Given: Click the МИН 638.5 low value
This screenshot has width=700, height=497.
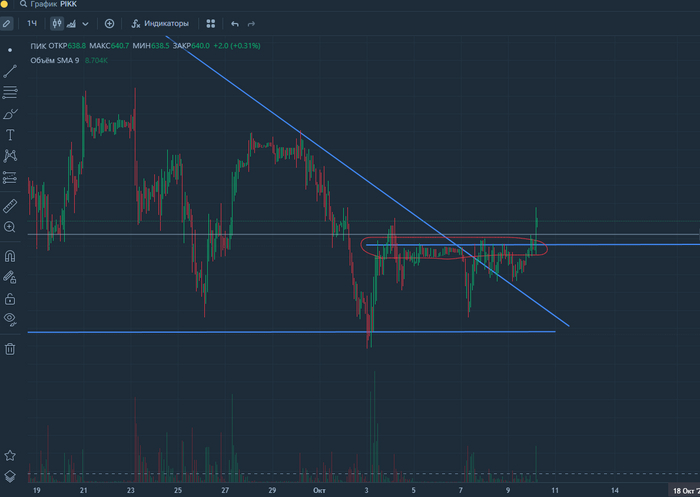Looking at the screenshot, I should [151, 46].
